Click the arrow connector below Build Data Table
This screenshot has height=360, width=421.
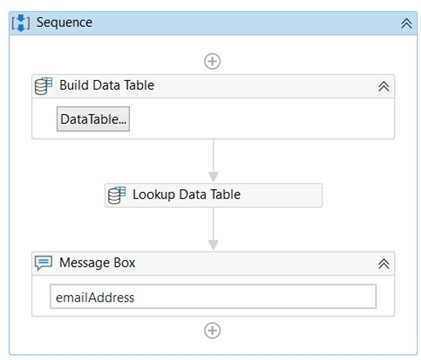click(x=213, y=161)
